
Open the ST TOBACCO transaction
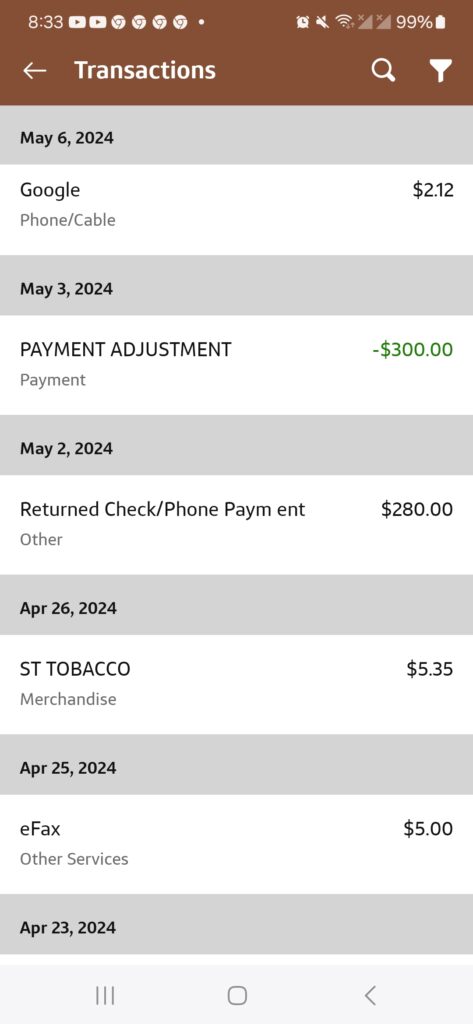(x=236, y=684)
